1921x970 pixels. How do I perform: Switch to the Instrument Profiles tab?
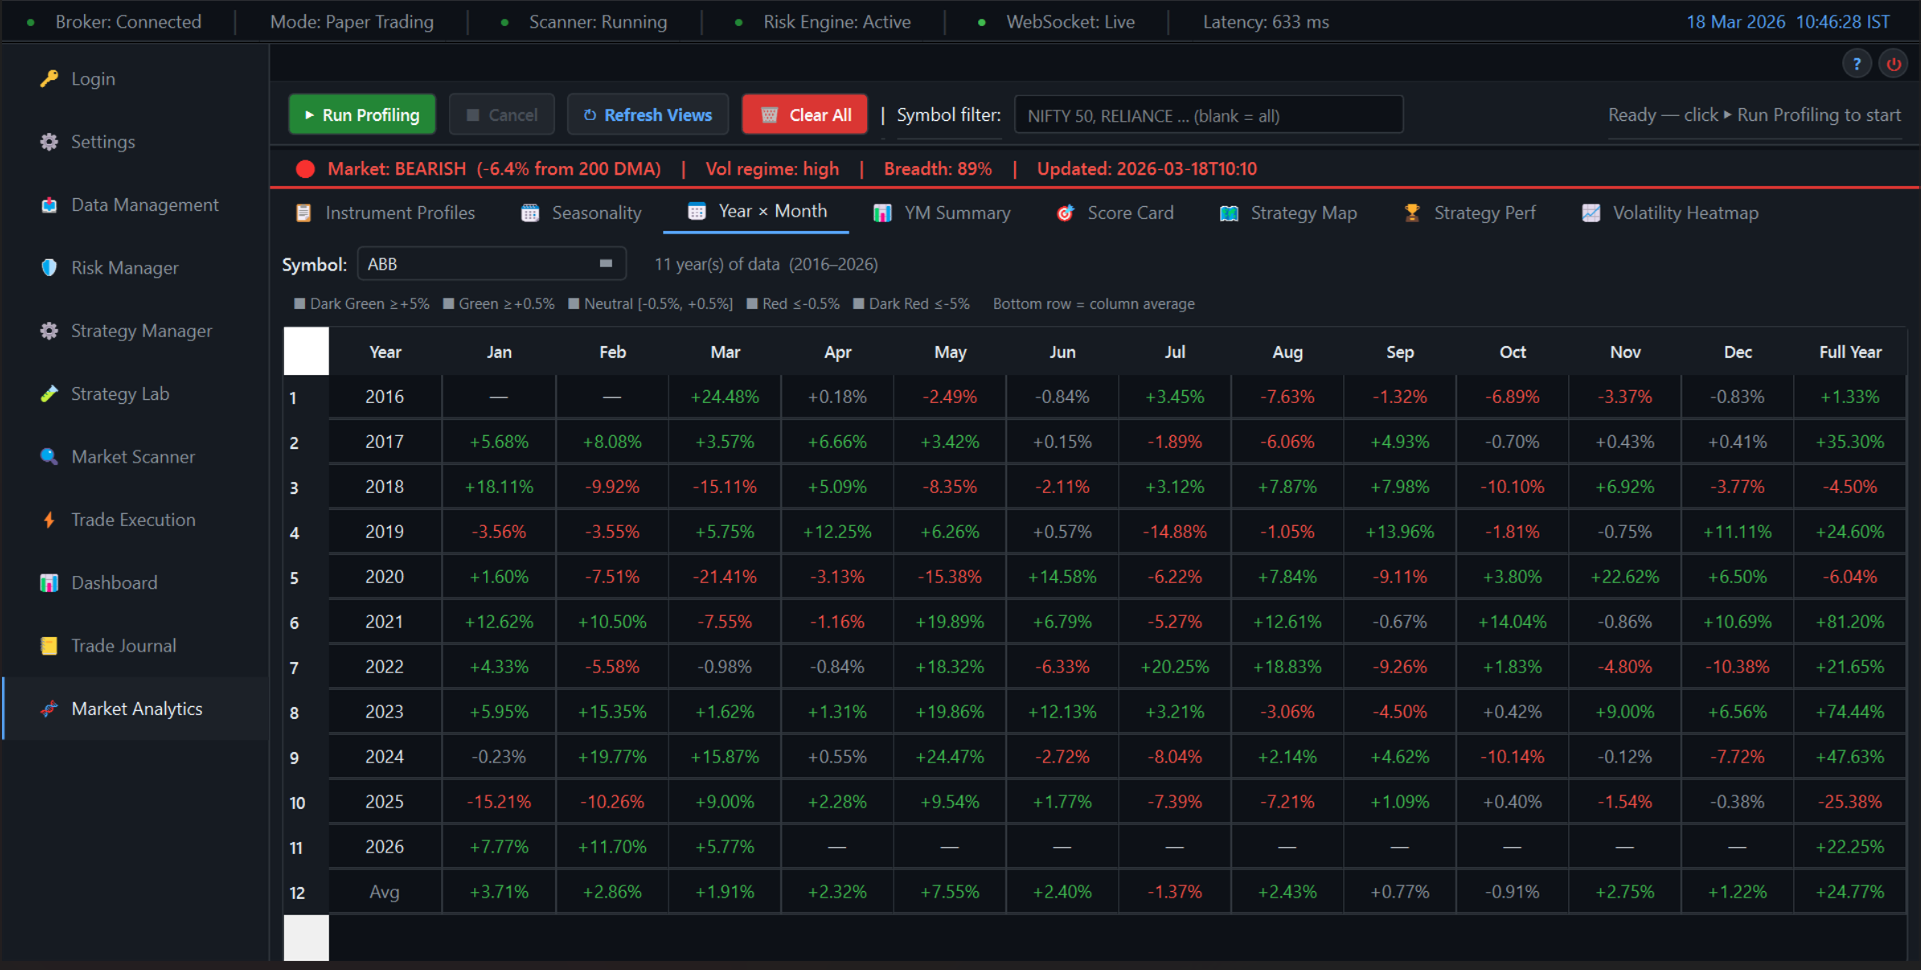tap(386, 212)
